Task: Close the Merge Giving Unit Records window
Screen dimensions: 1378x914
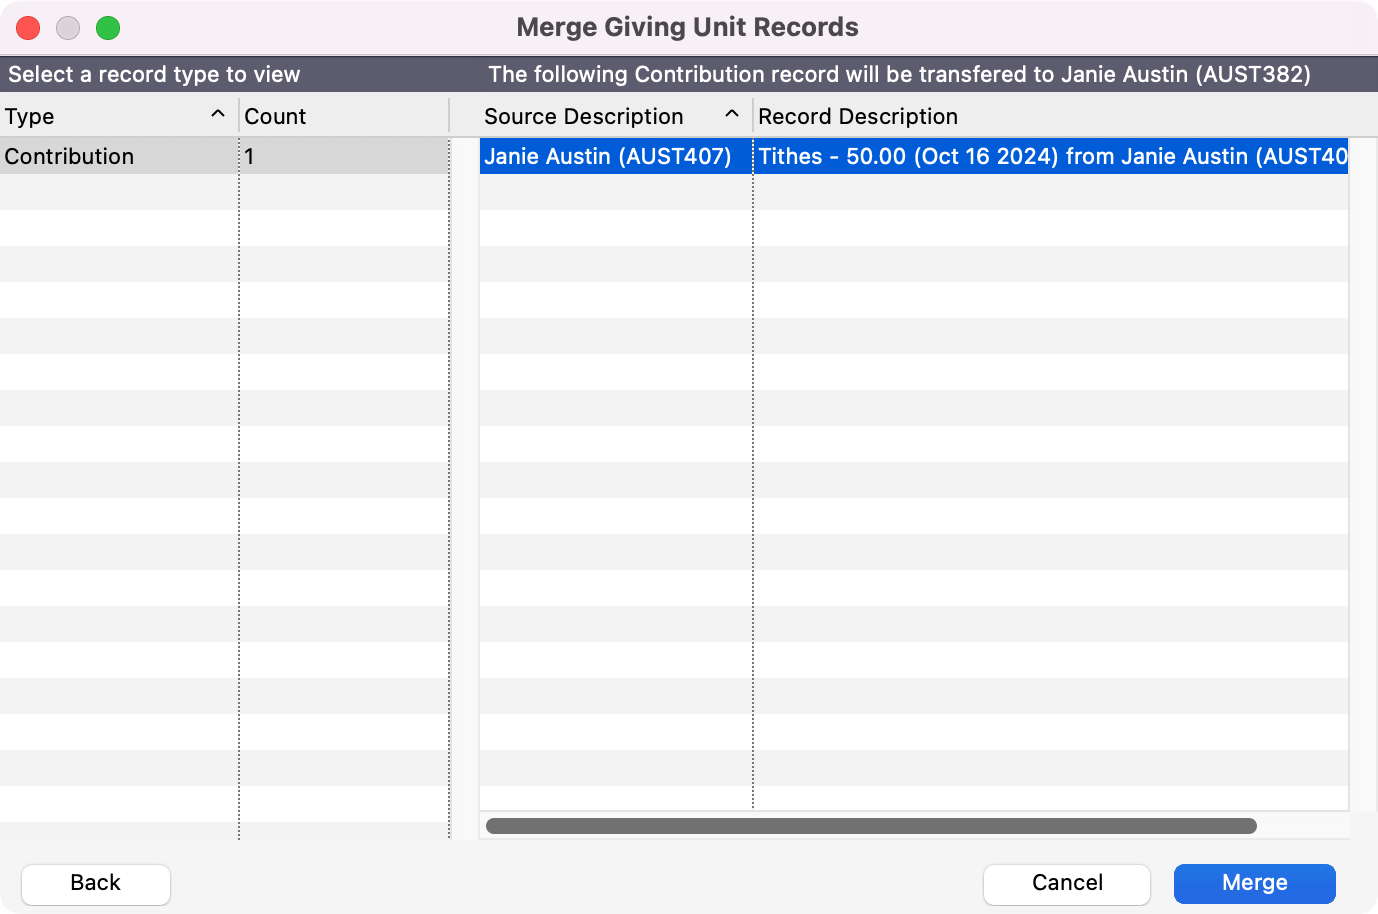Action: (x=28, y=28)
